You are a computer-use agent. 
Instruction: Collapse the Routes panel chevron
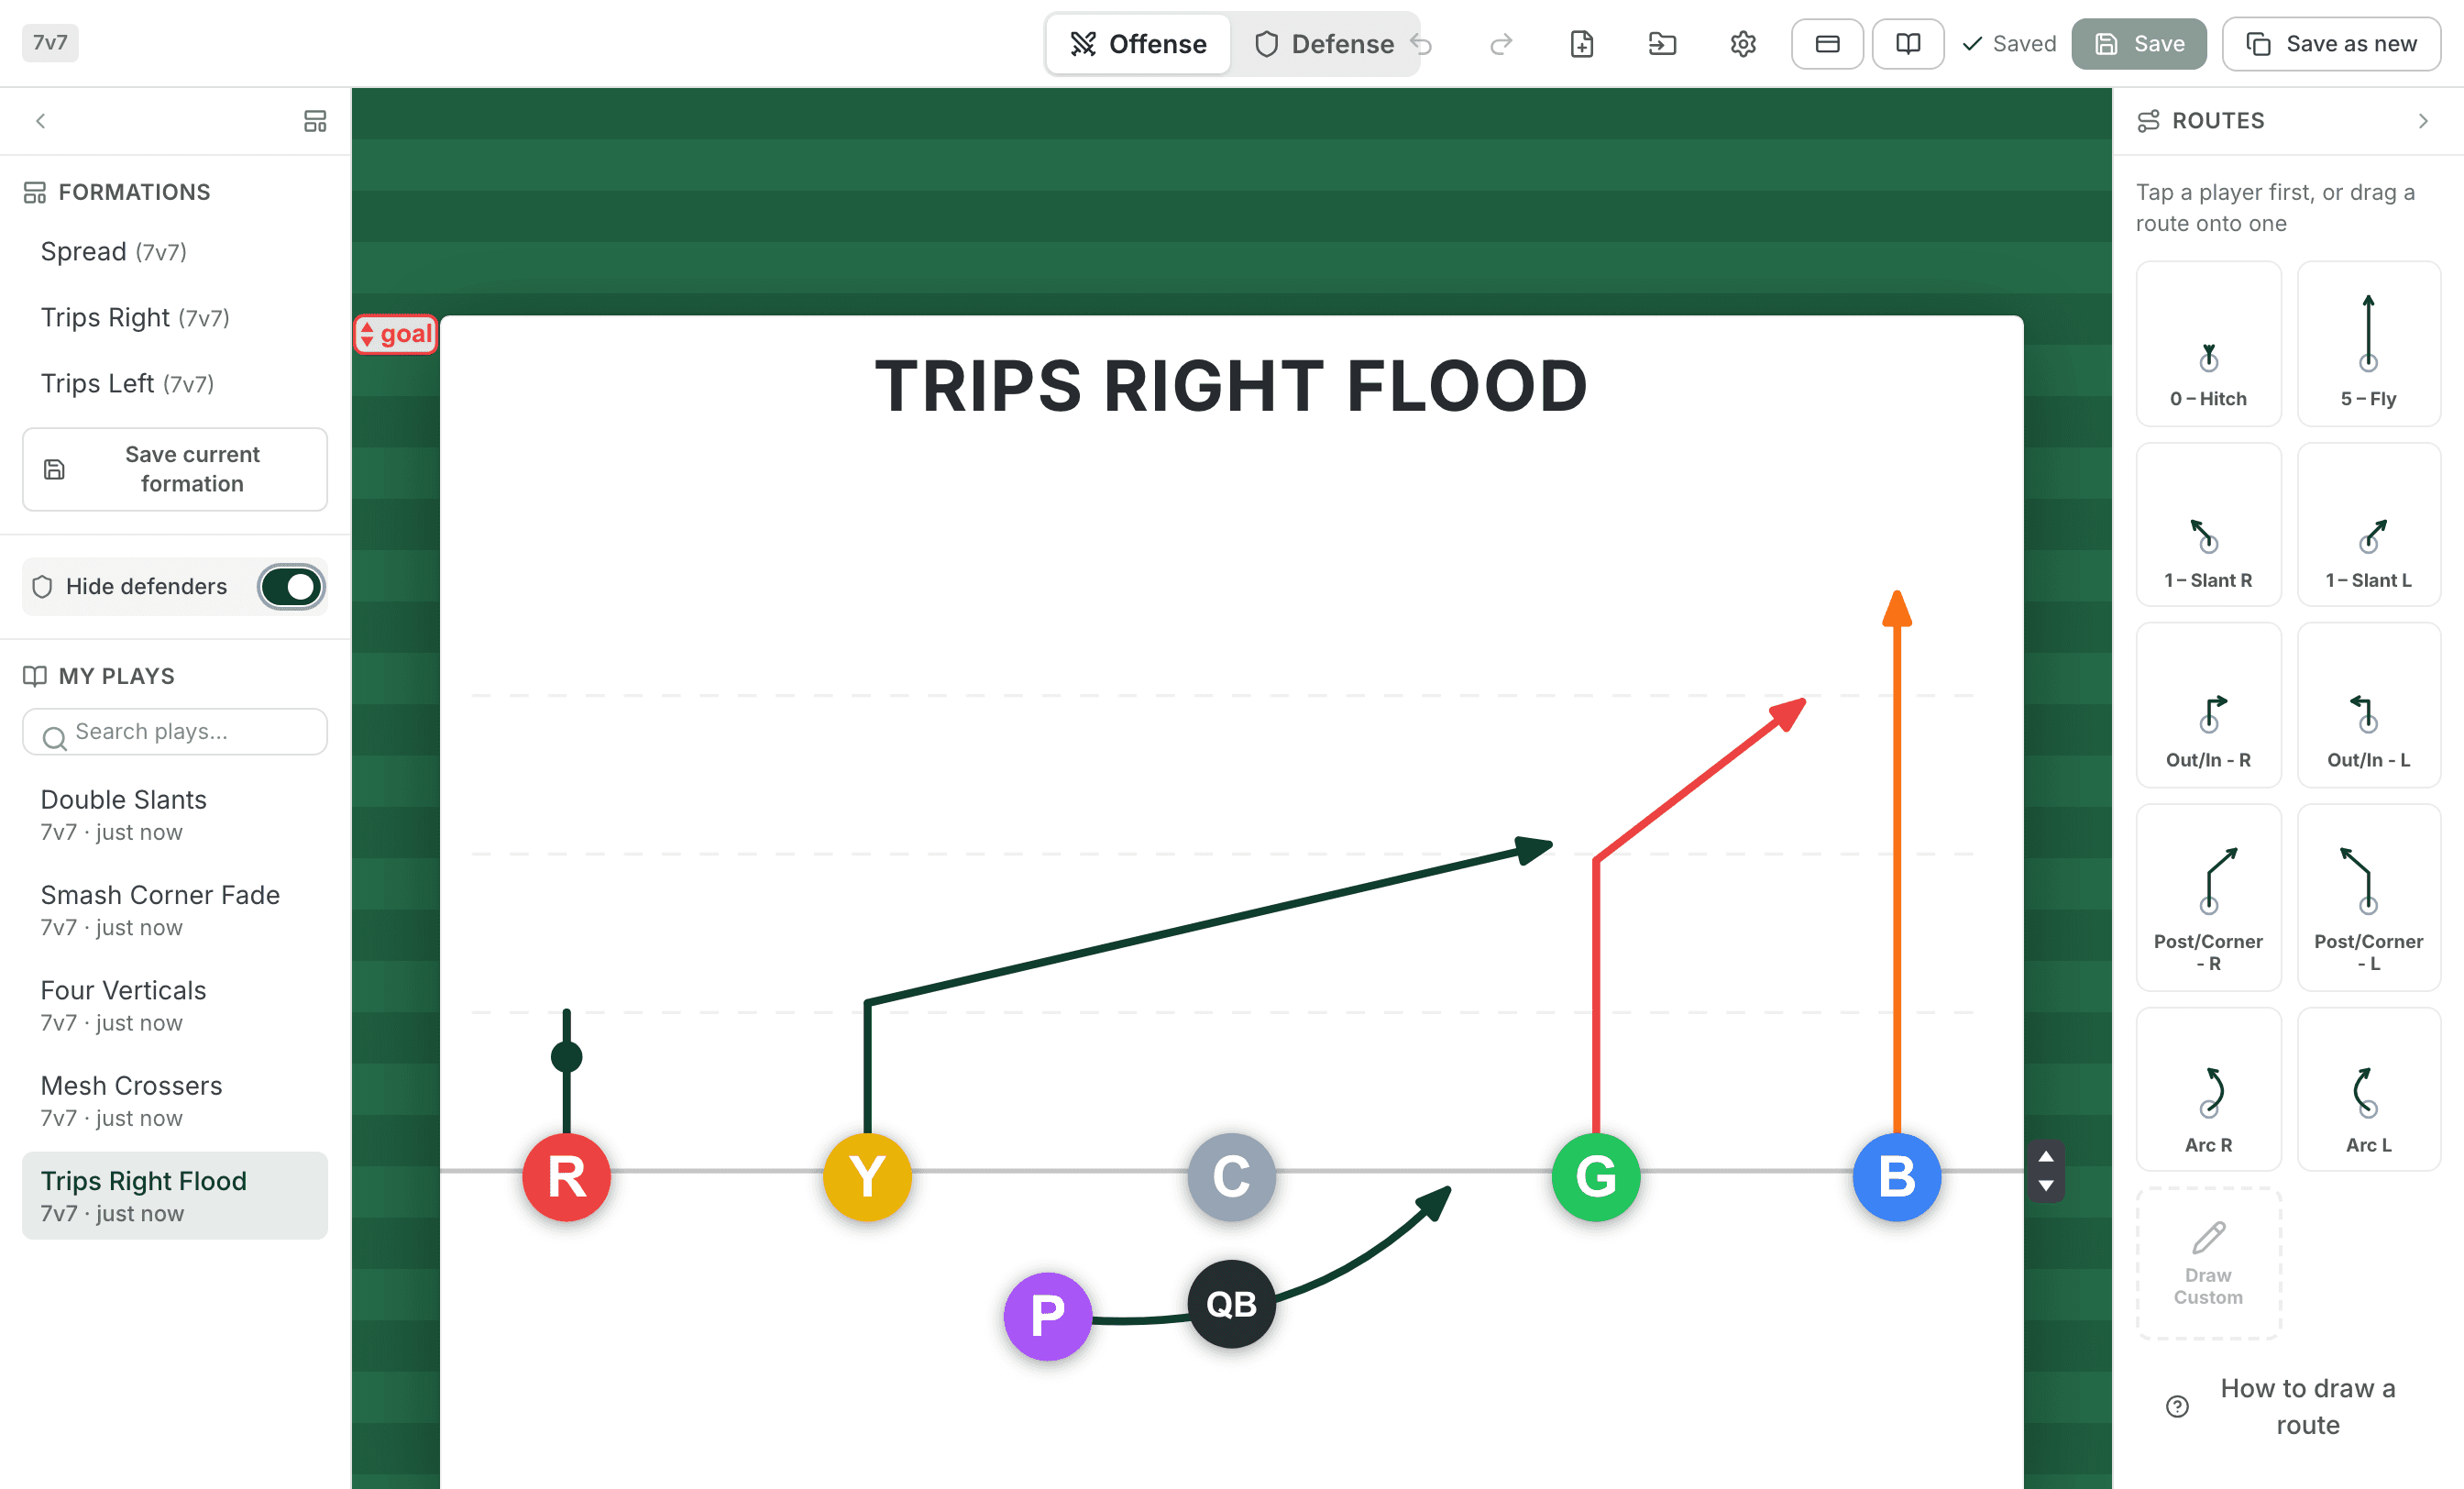2423,121
